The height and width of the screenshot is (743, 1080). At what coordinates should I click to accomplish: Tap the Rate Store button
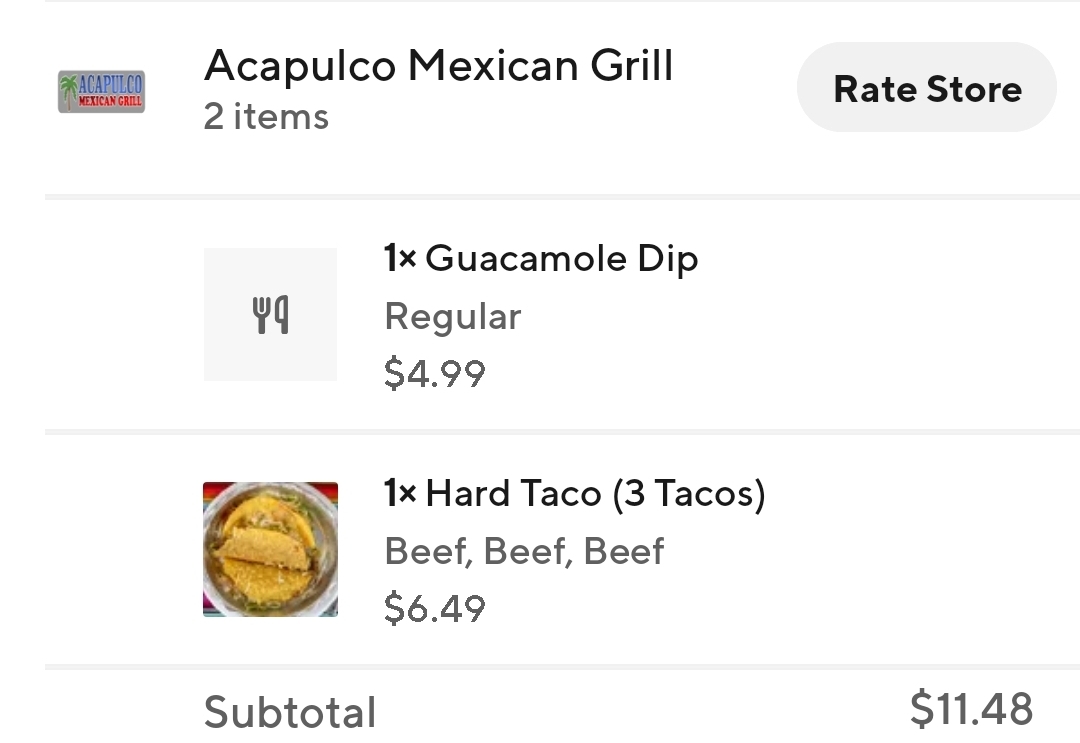click(926, 87)
